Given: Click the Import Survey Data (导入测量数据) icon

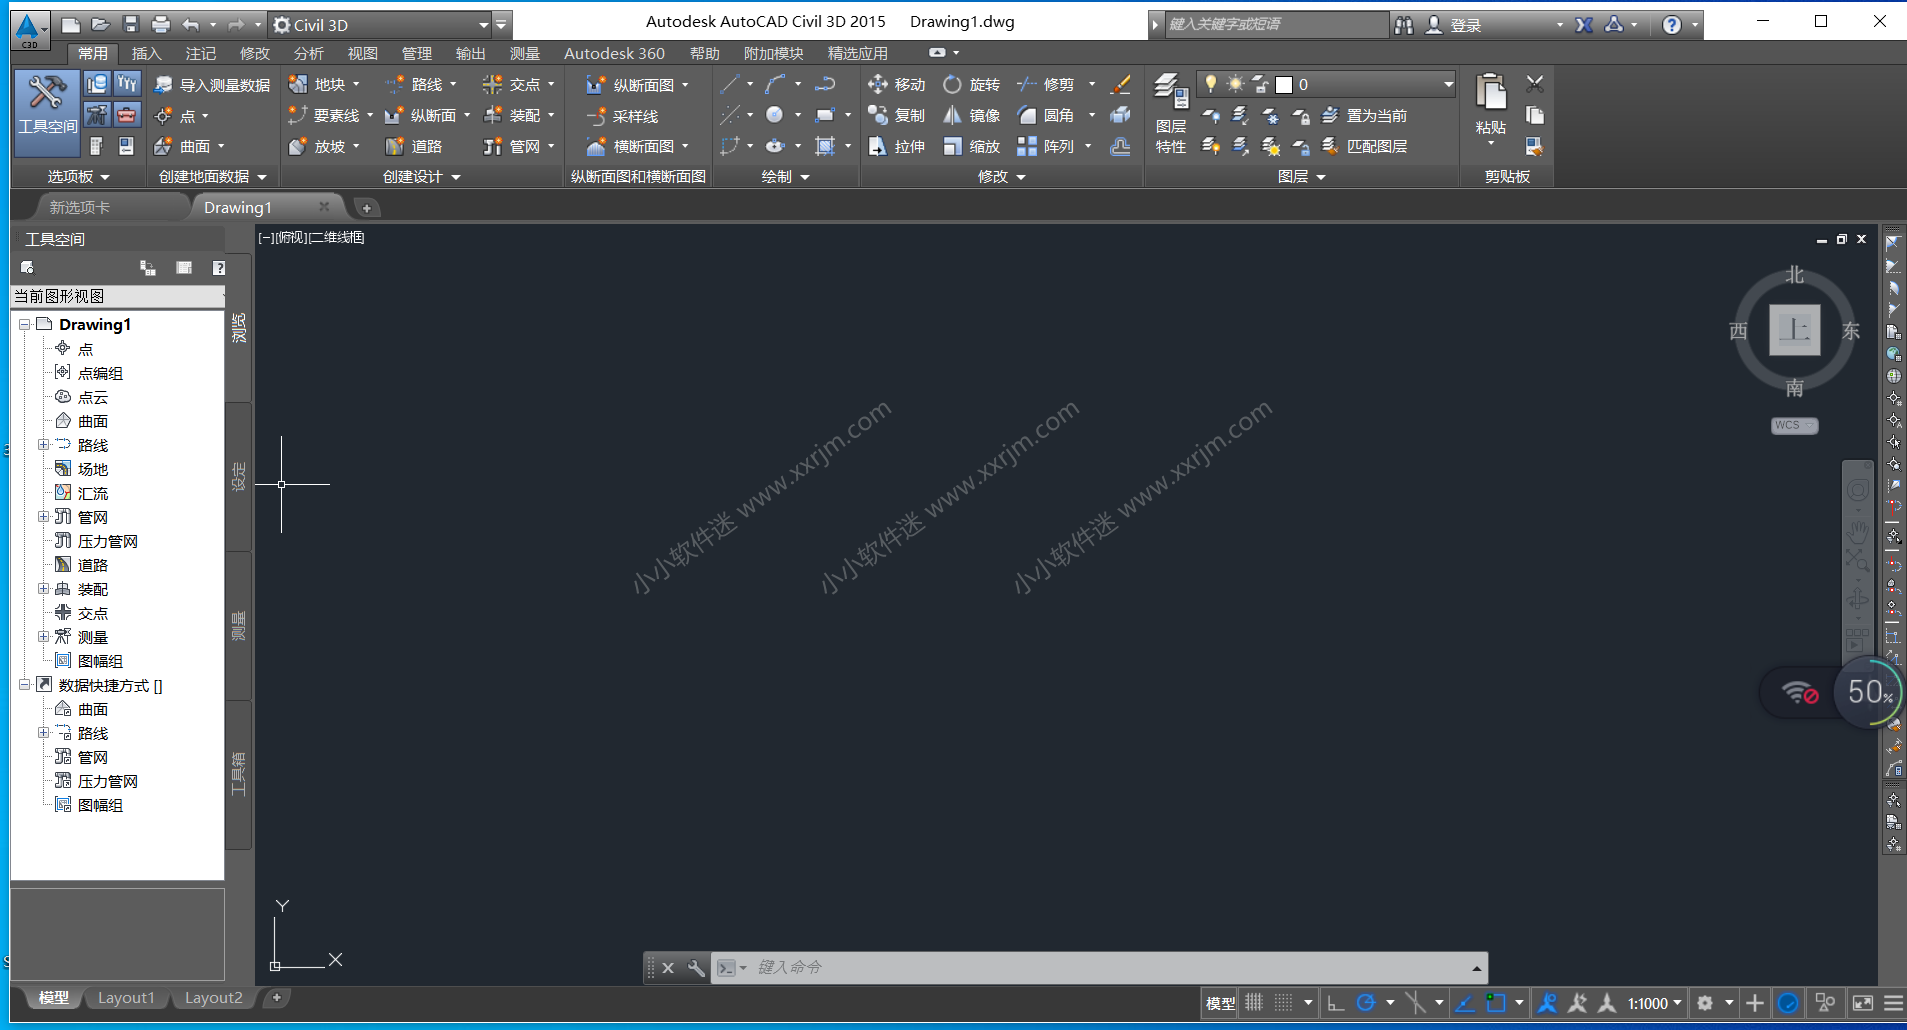Looking at the screenshot, I should [213, 85].
